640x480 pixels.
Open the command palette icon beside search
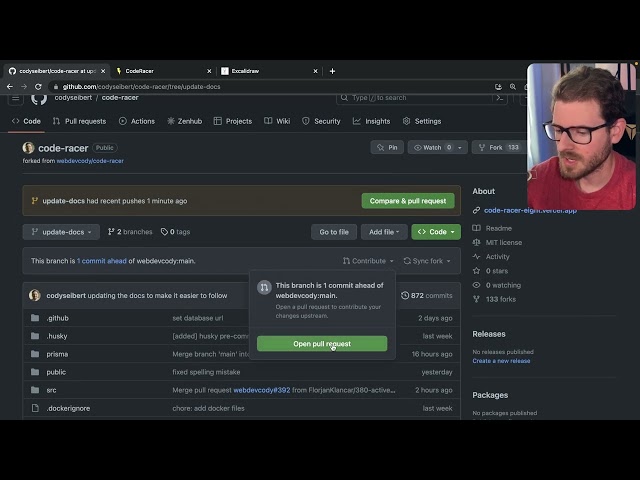pyautogui.click(x=500, y=98)
